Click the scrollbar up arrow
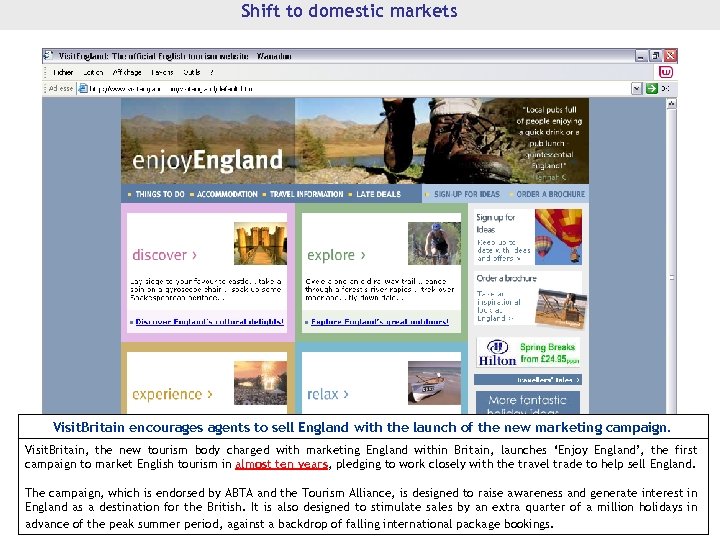This screenshot has width=720, height=540. (671, 104)
